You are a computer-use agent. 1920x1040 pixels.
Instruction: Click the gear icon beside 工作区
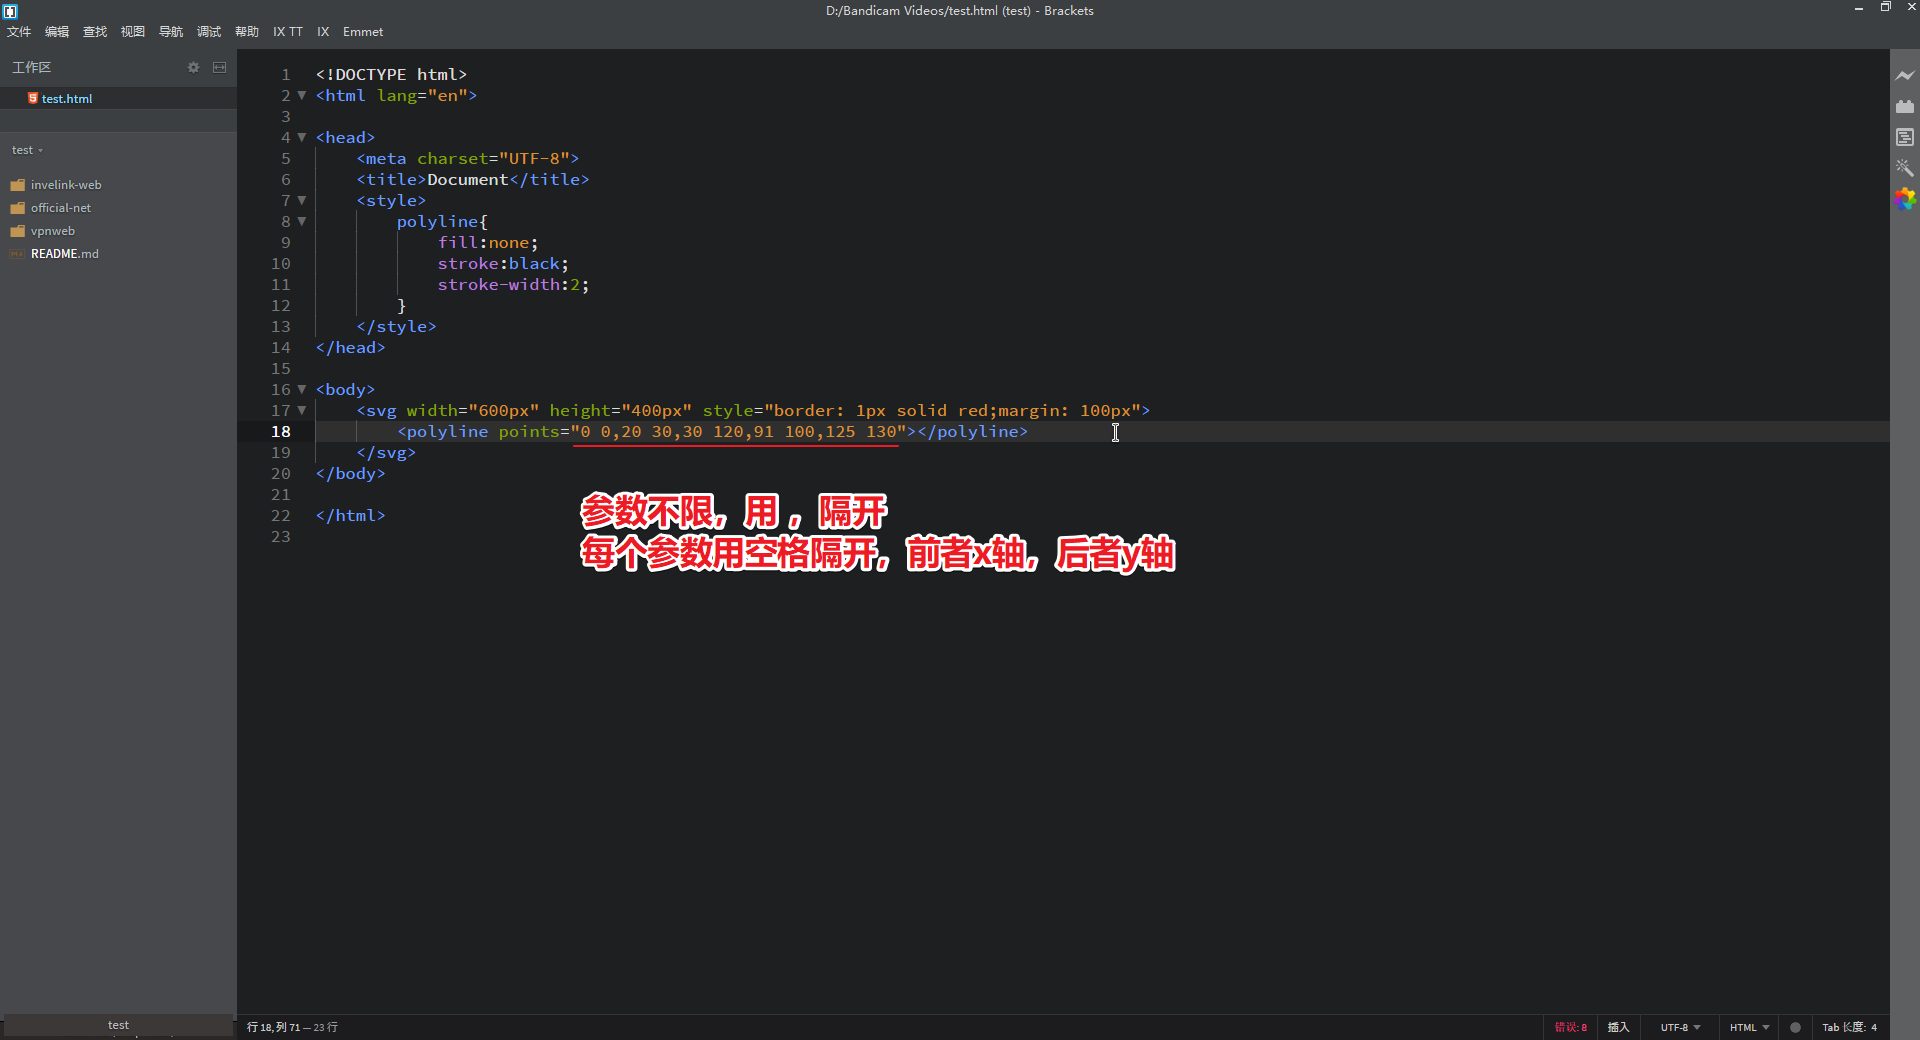[193, 67]
